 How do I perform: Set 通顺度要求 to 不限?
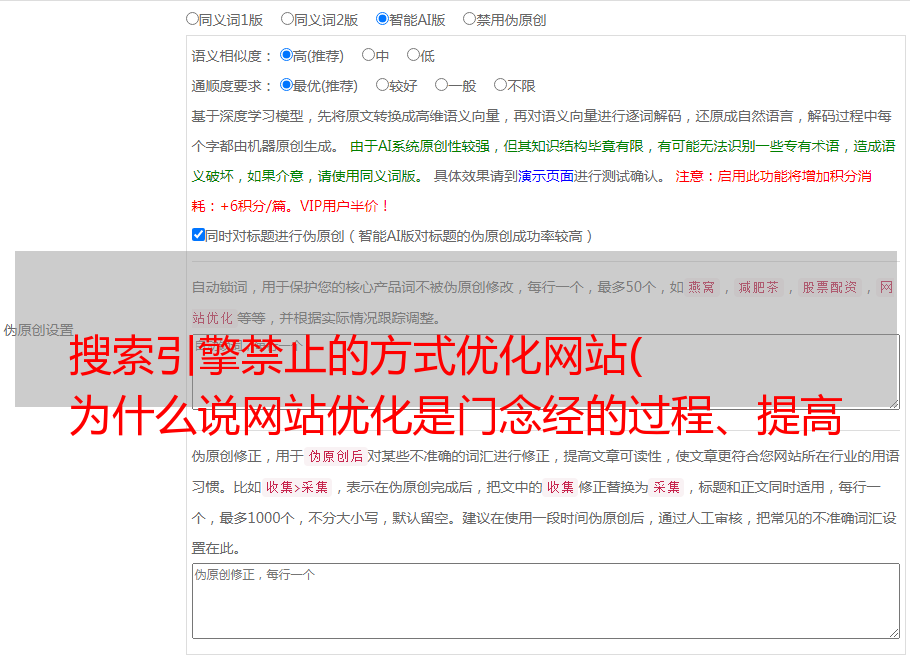pos(500,85)
